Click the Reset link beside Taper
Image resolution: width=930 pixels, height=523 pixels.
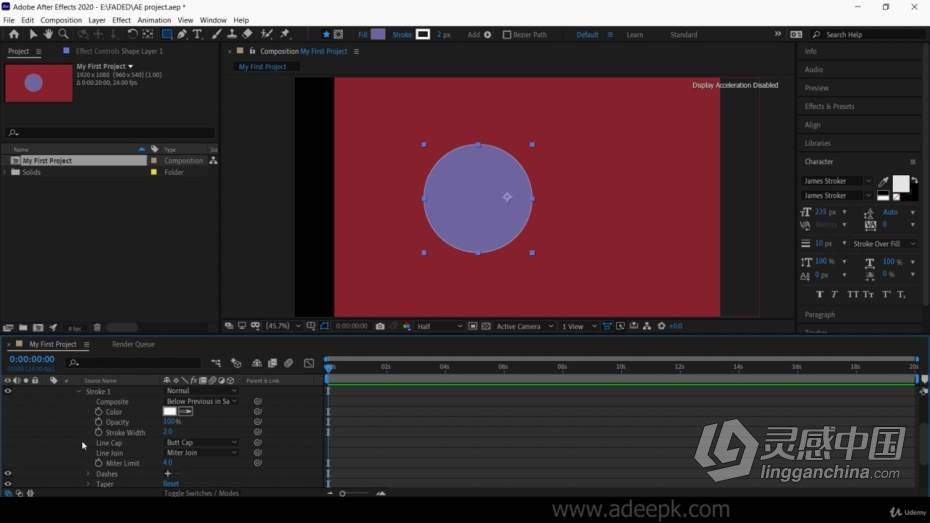171,484
